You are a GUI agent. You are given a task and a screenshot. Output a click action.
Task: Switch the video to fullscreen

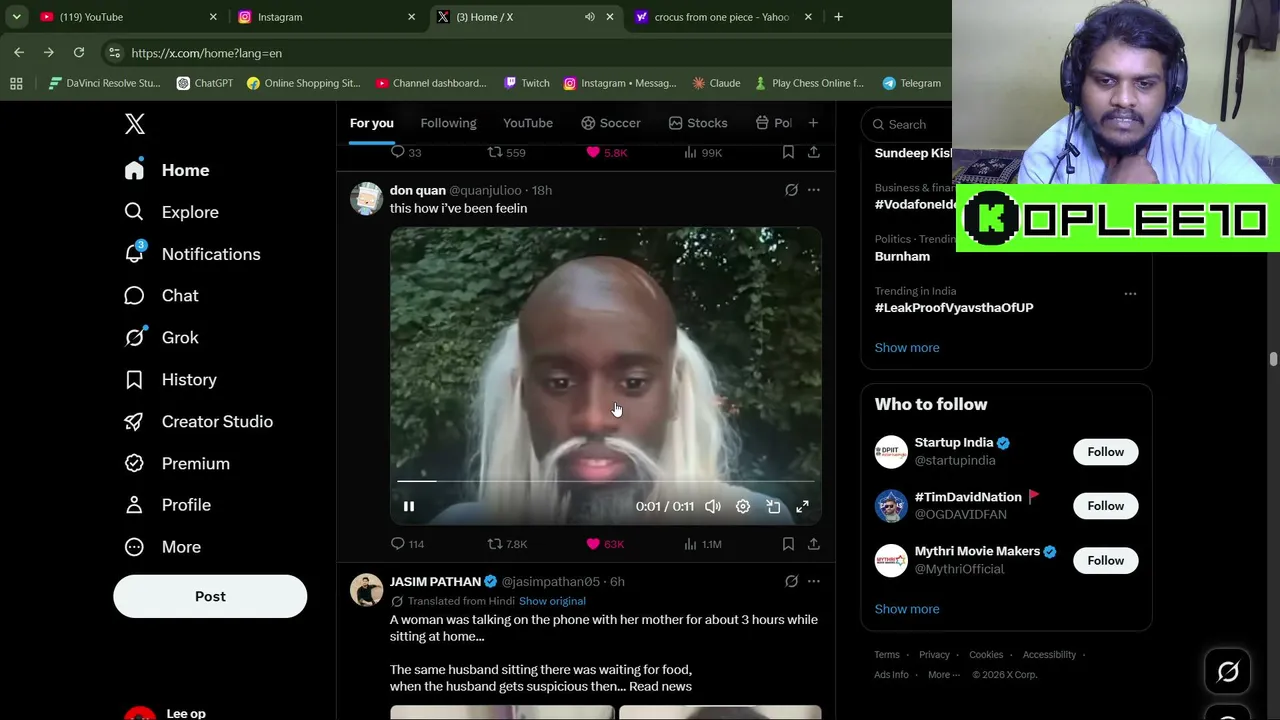802,507
